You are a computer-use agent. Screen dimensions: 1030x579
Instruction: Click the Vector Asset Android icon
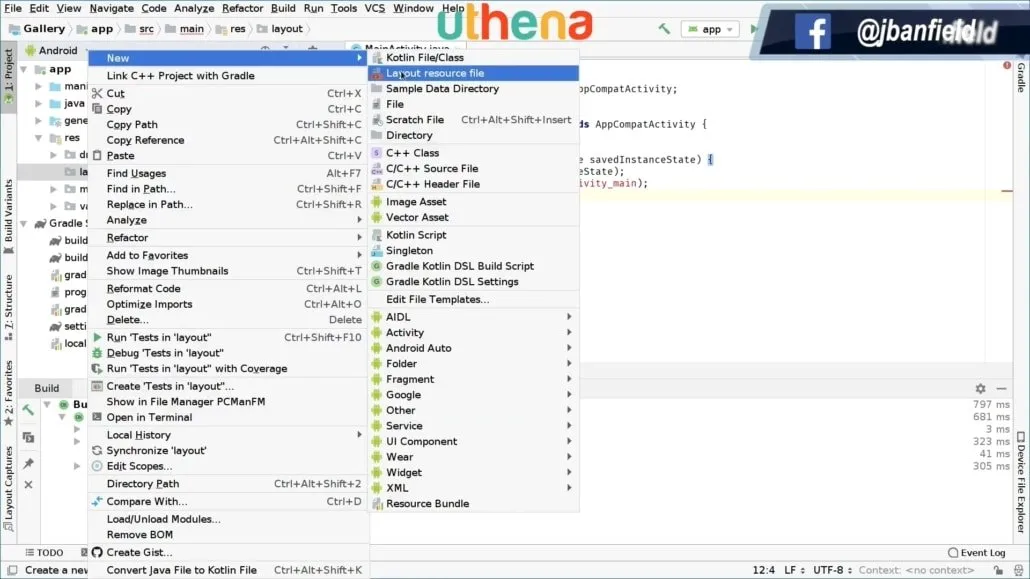376,218
